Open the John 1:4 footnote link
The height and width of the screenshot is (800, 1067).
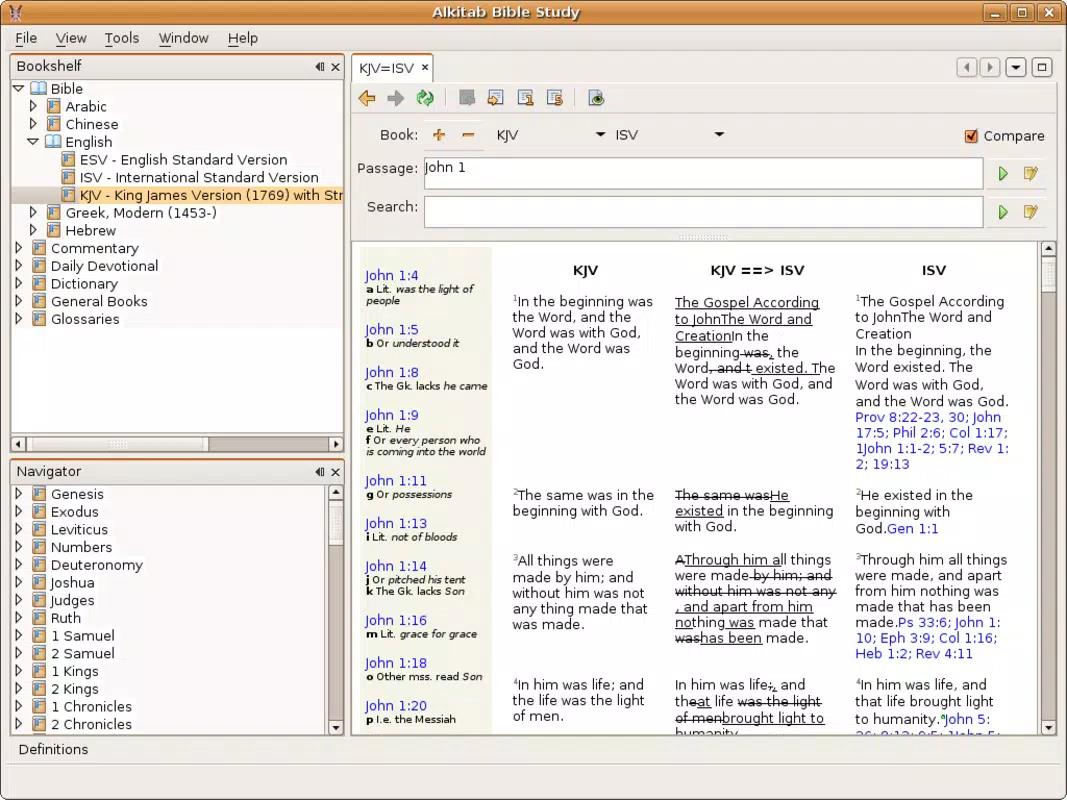(391, 276)
